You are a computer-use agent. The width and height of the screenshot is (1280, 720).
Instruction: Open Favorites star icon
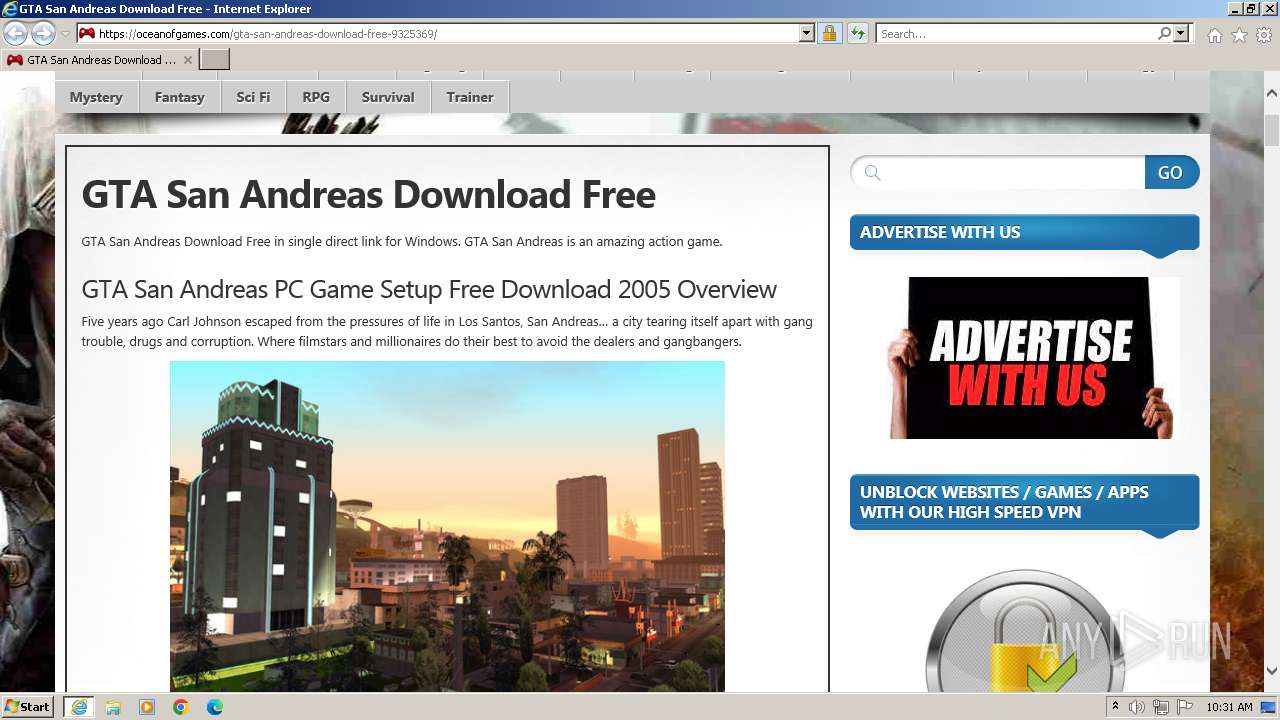[1239, 35]
